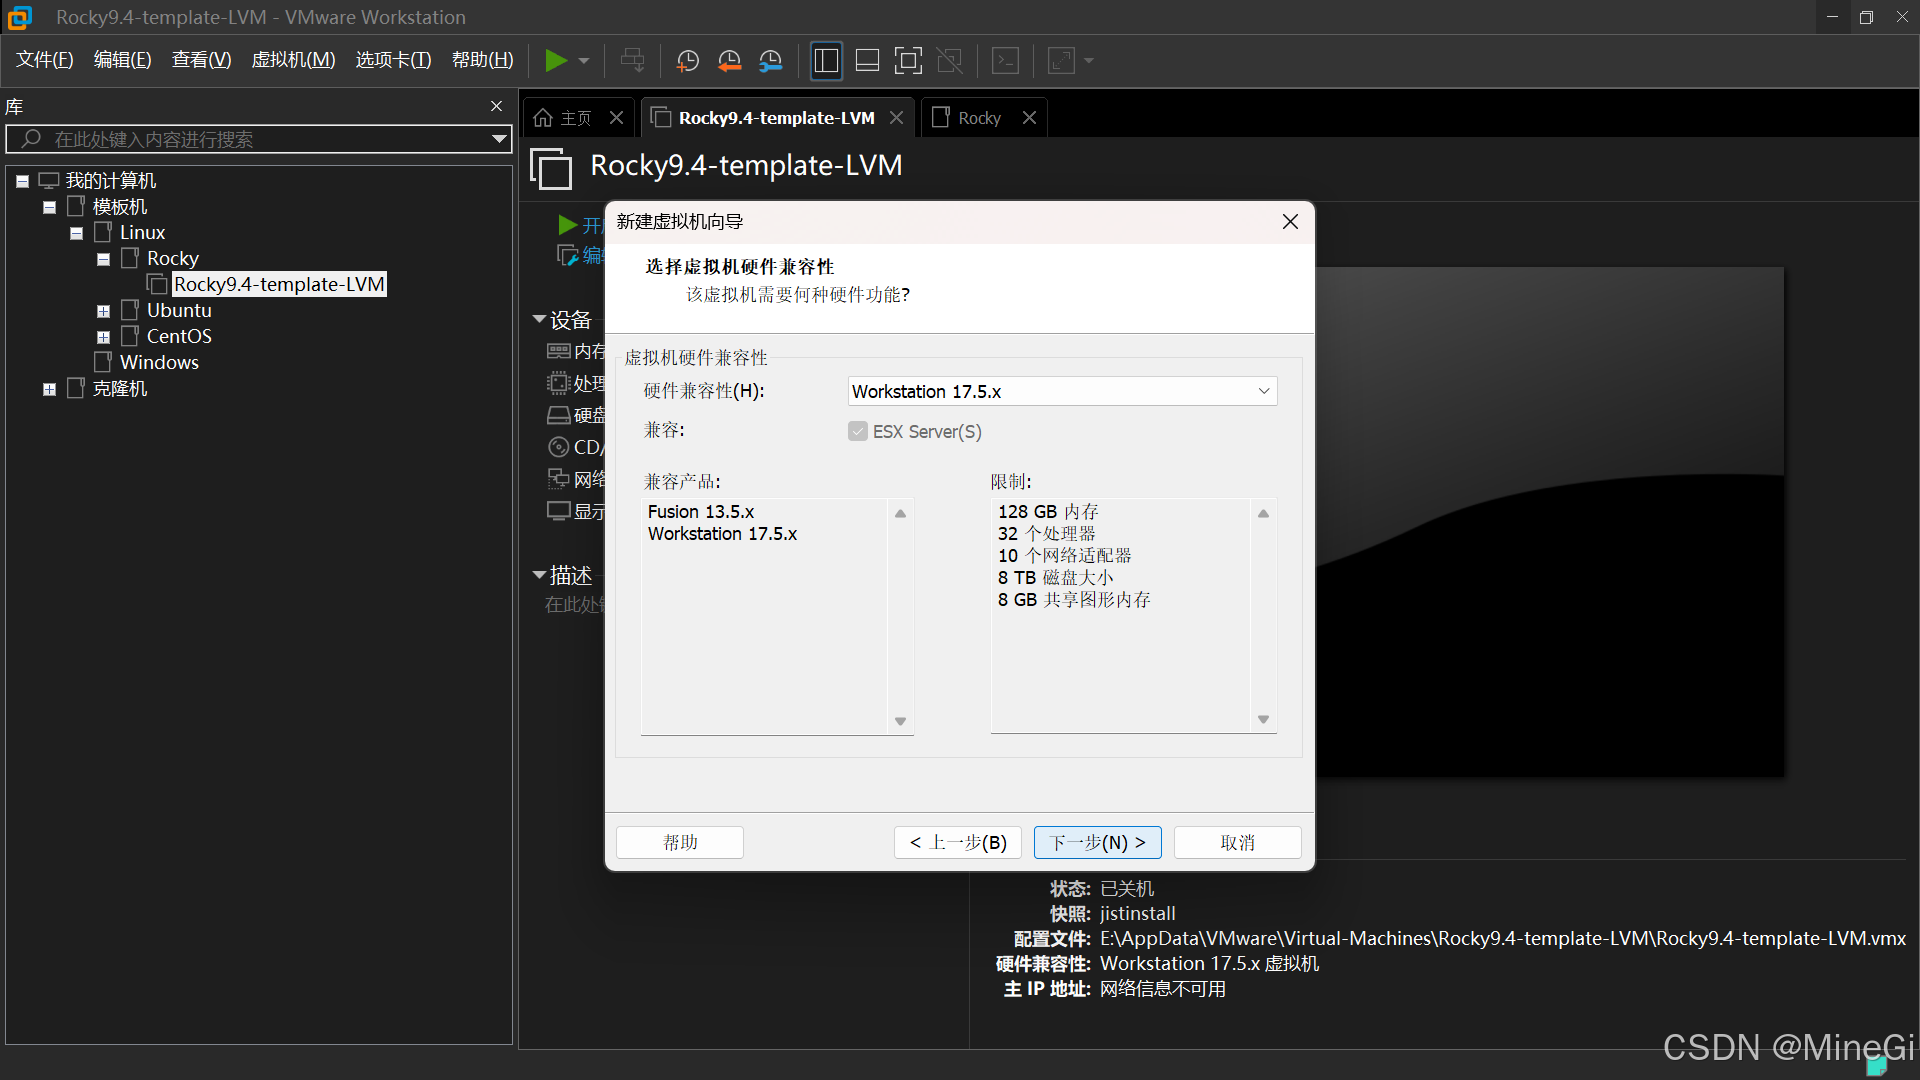Take a snapshot of the virtual machine
The image size is (1920, 1080).
coord(687,61)
